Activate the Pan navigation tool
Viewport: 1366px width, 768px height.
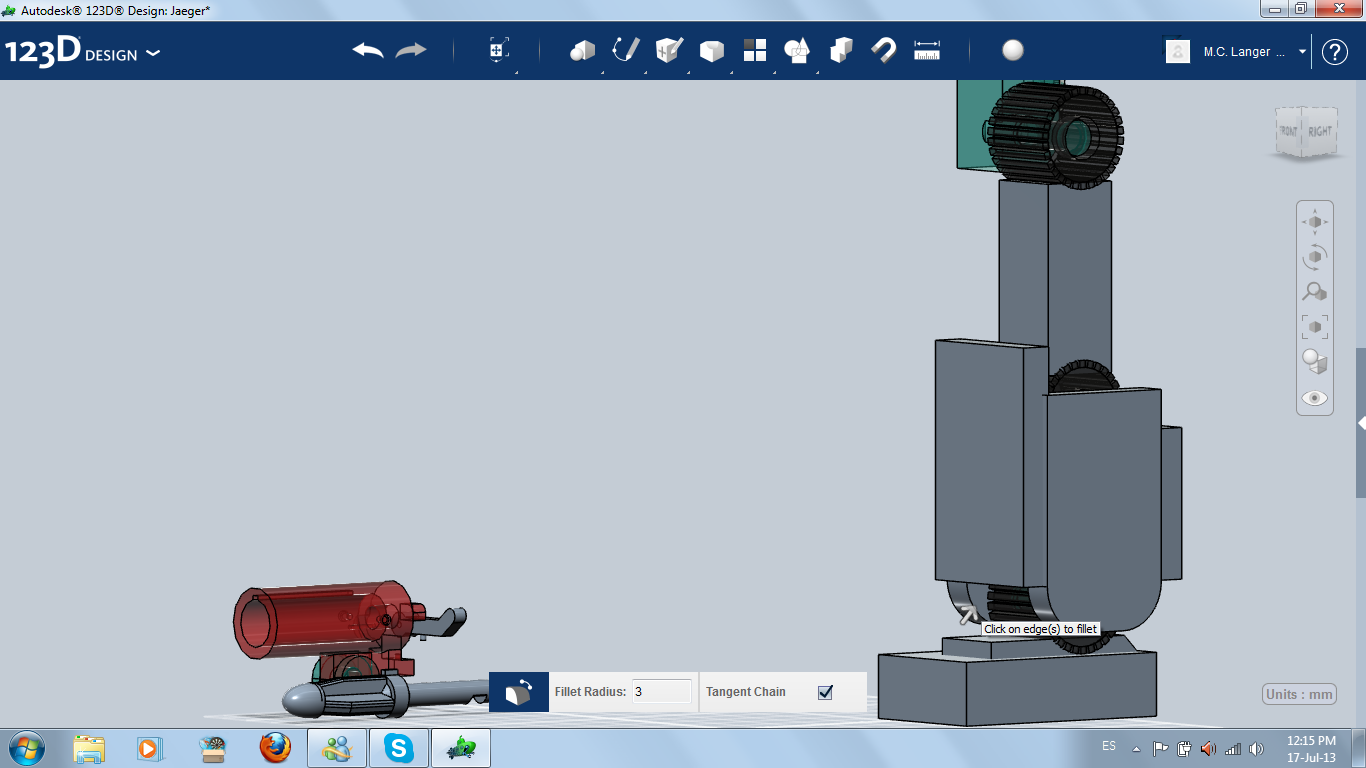[1315, 222]
